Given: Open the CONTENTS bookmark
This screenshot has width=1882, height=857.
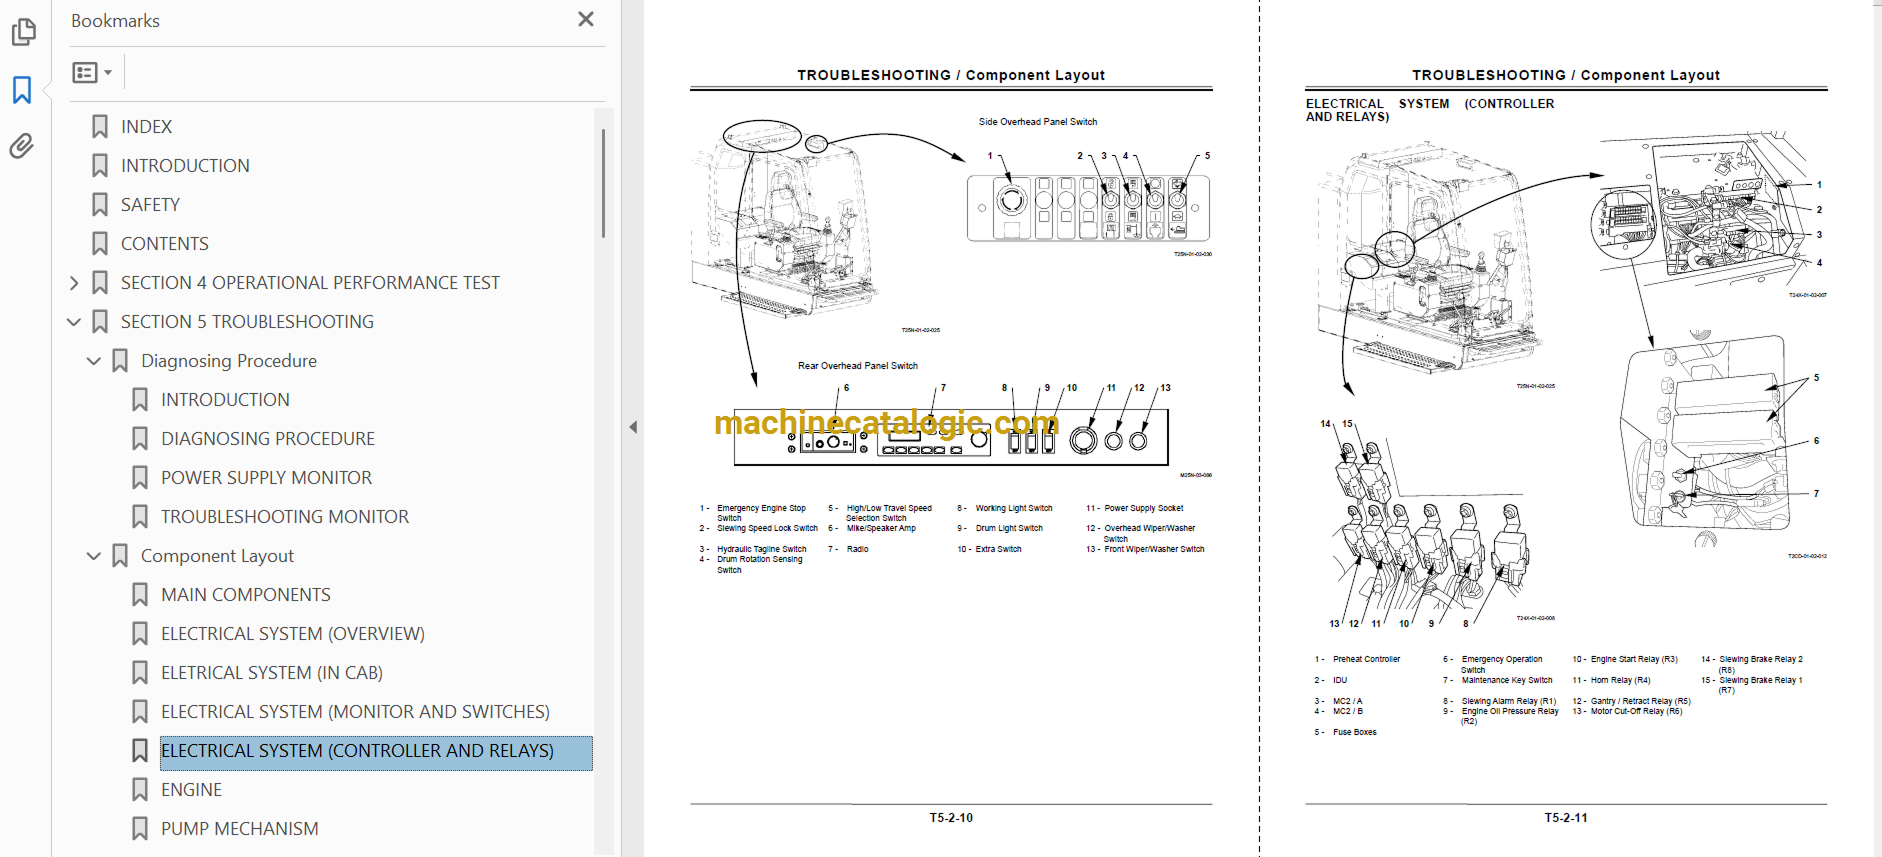Looking at the screenshot, I should click(165, 244).
